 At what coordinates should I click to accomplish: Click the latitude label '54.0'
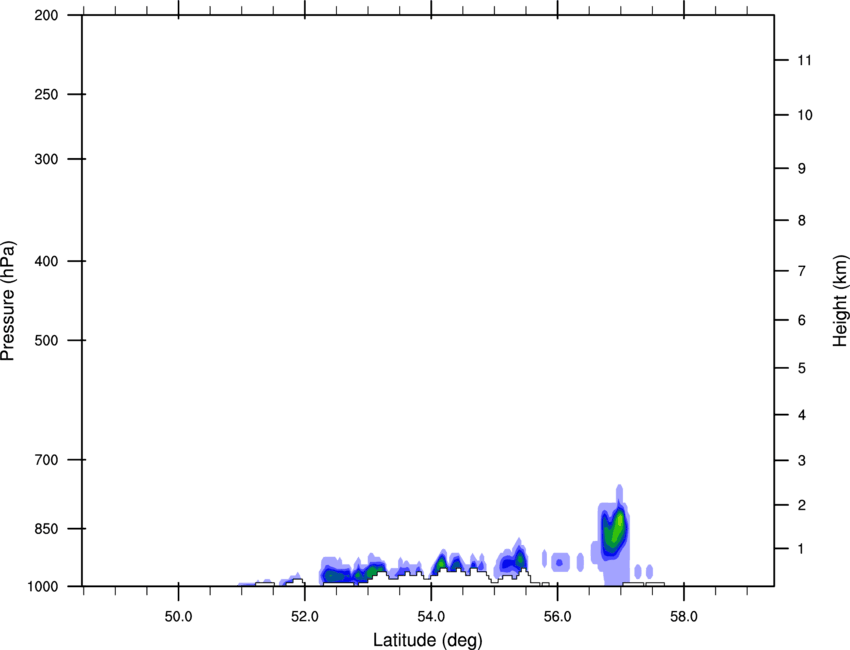(431, 617)
